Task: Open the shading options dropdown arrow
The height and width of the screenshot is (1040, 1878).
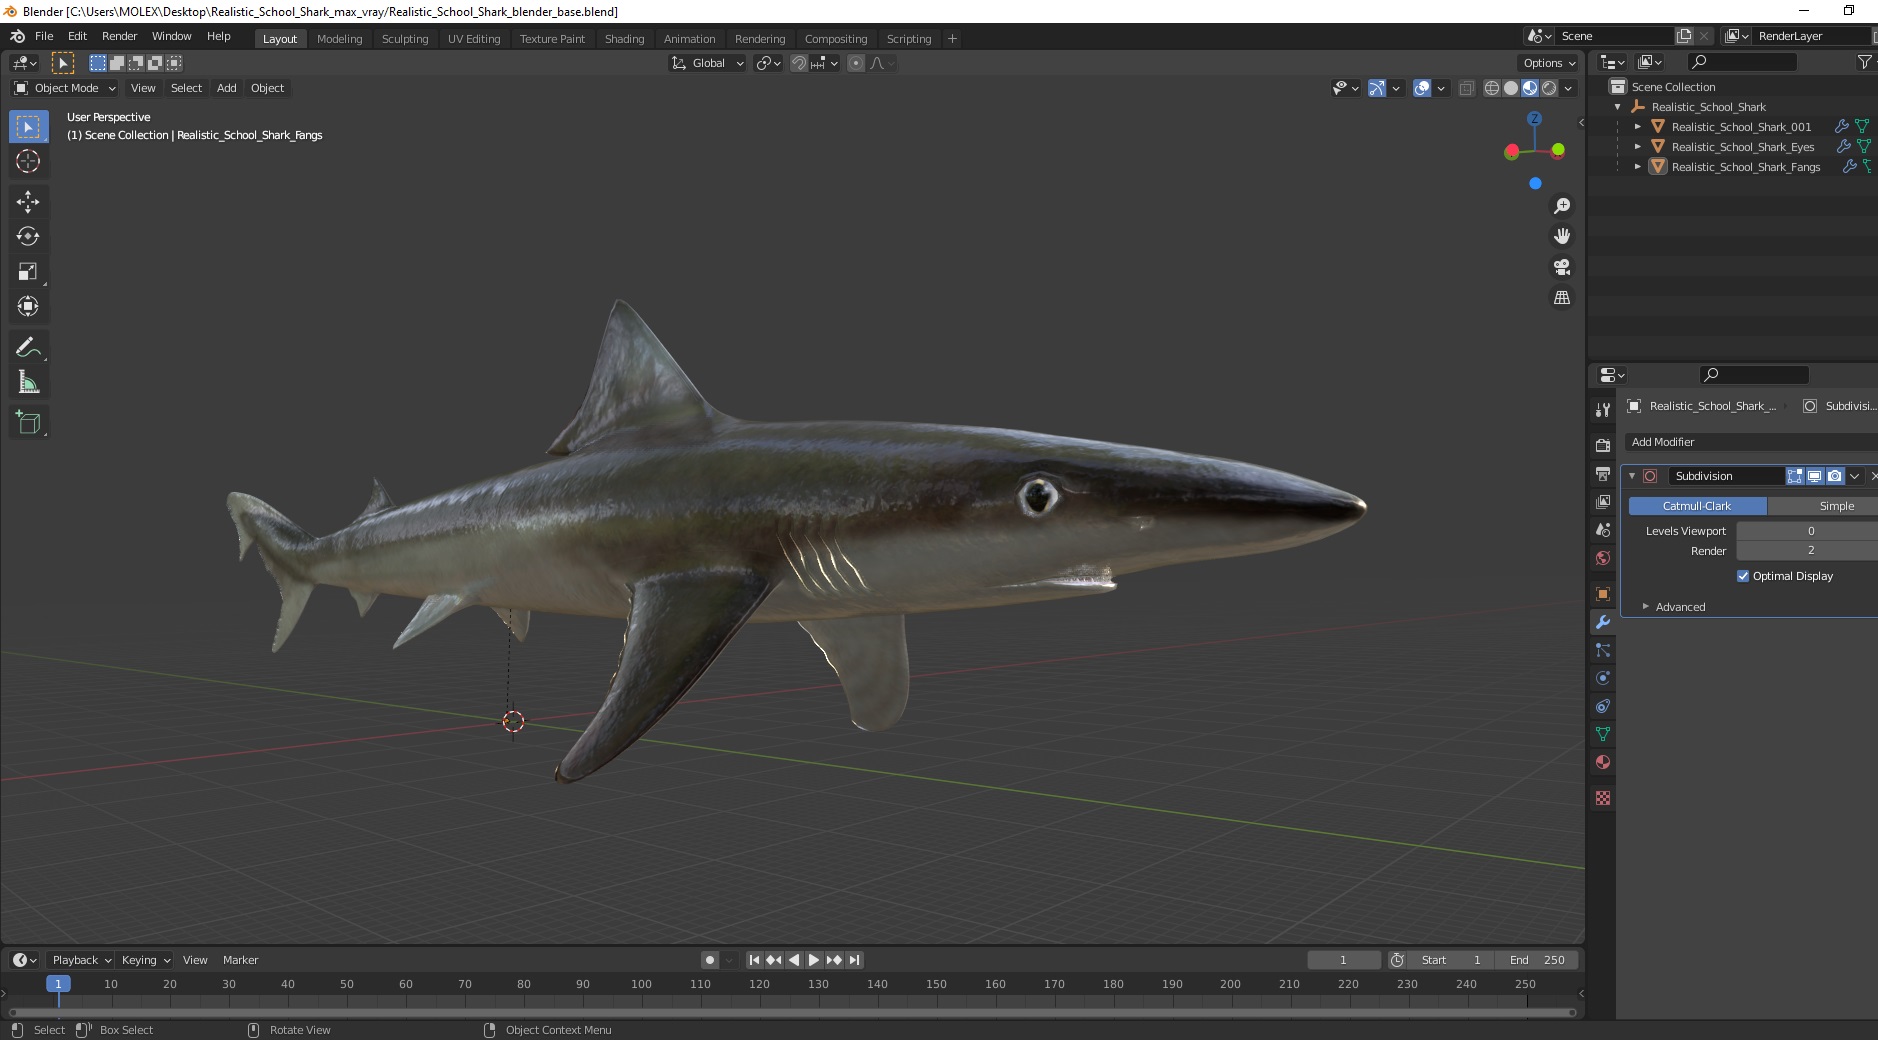Action: pyautogui.click(x=1569, y=88)
